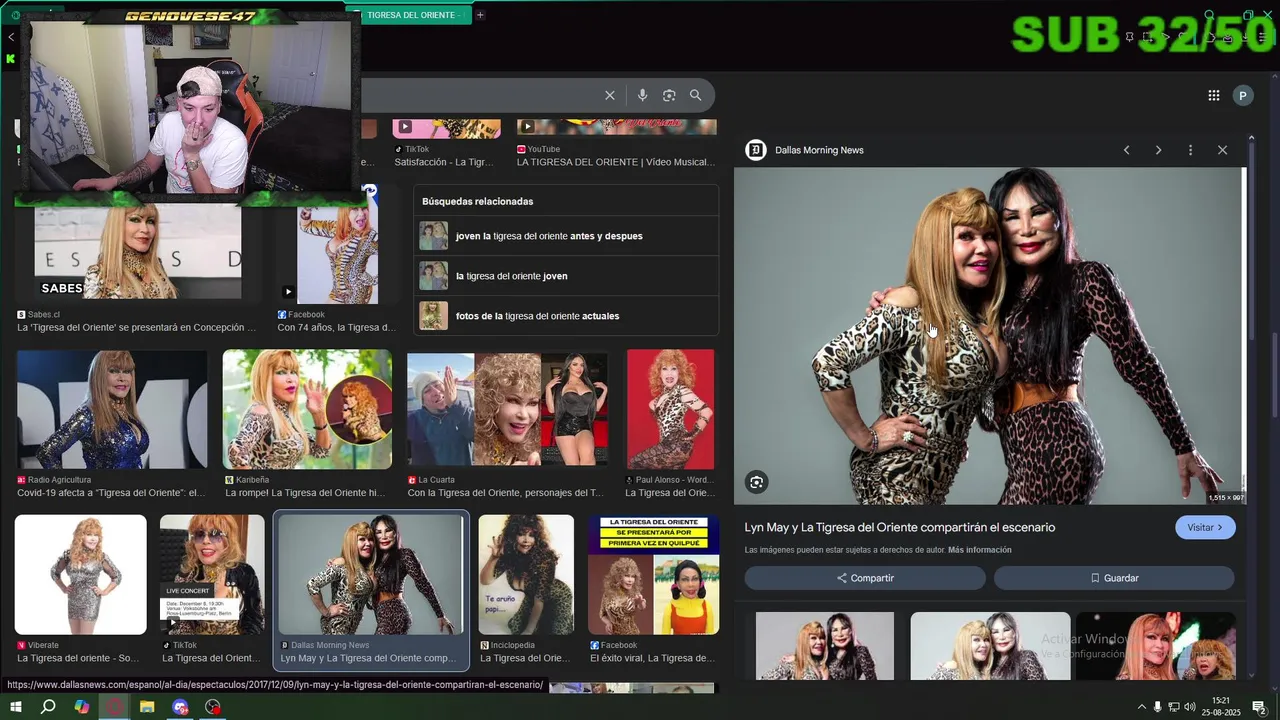Open the Sabes.cl image result thumbnail
1280x720 pixels.
pyautogui.click(x=138, y=251)
